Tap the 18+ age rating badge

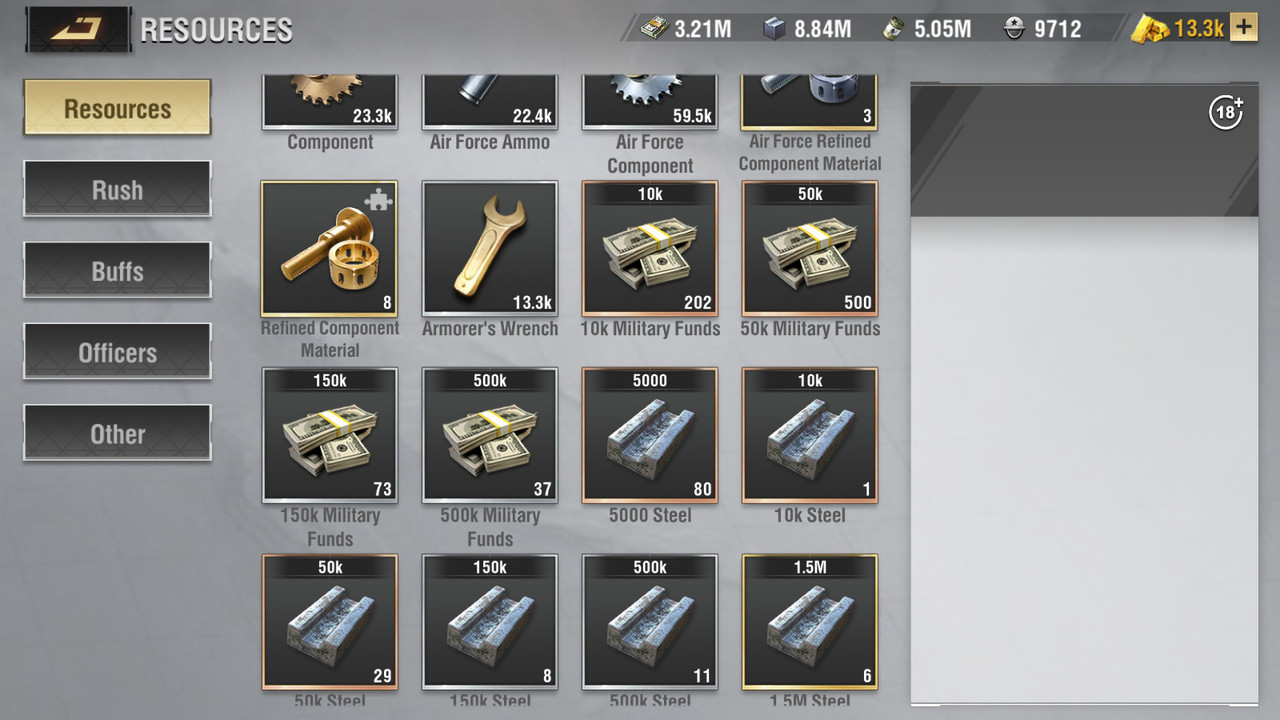click(x=1226, y=112)
